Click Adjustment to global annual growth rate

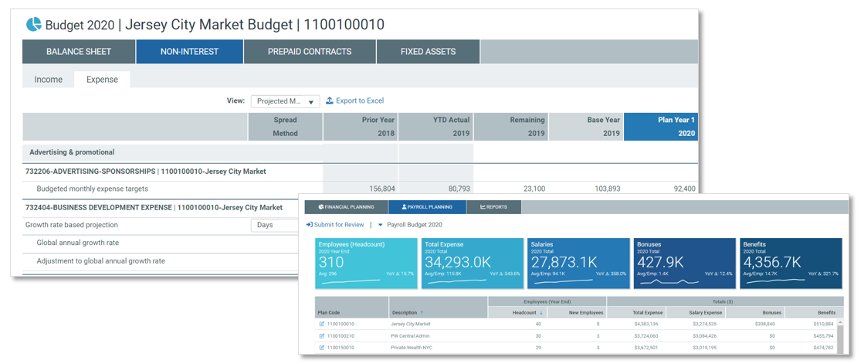click(x=101, y=260)
